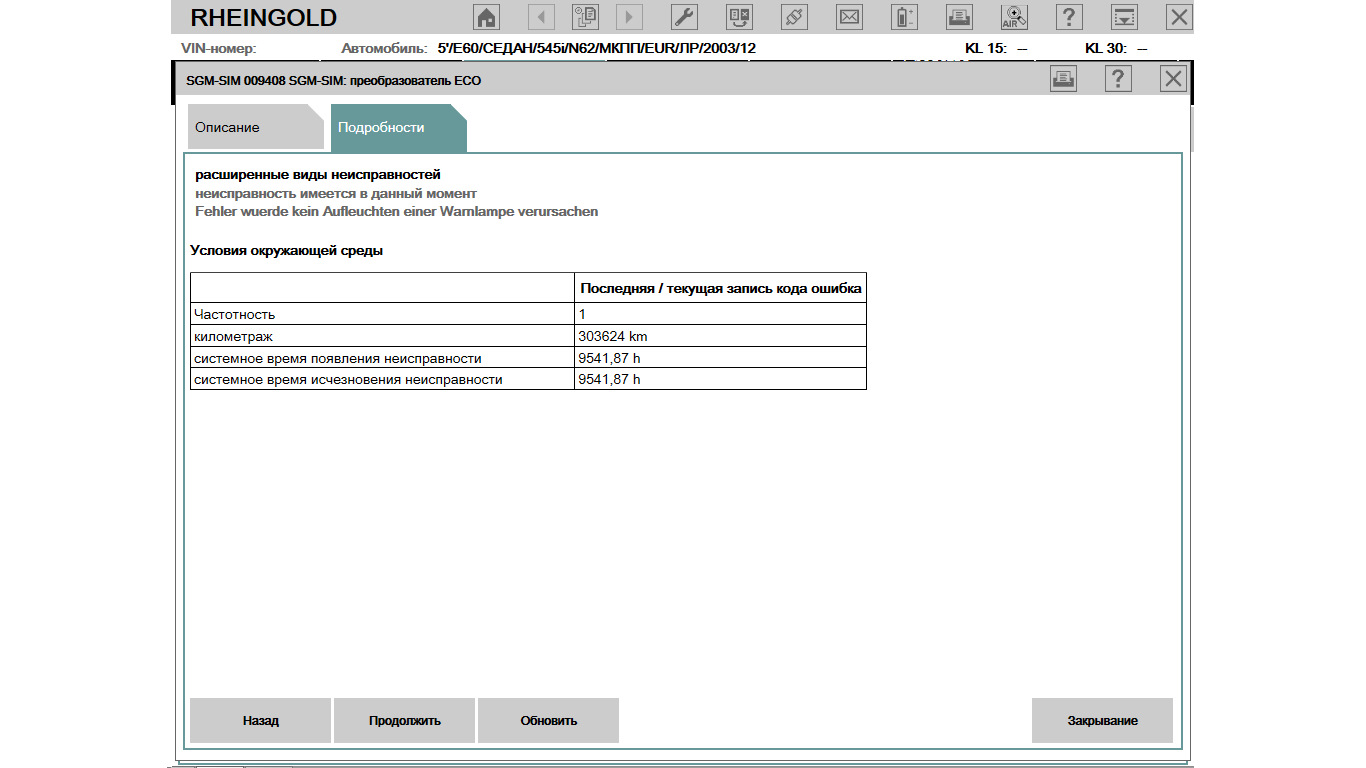Image resolution: width=1366 pixels, height=768 pixels.
Task: Click the battery status icon
Action: 904,17
